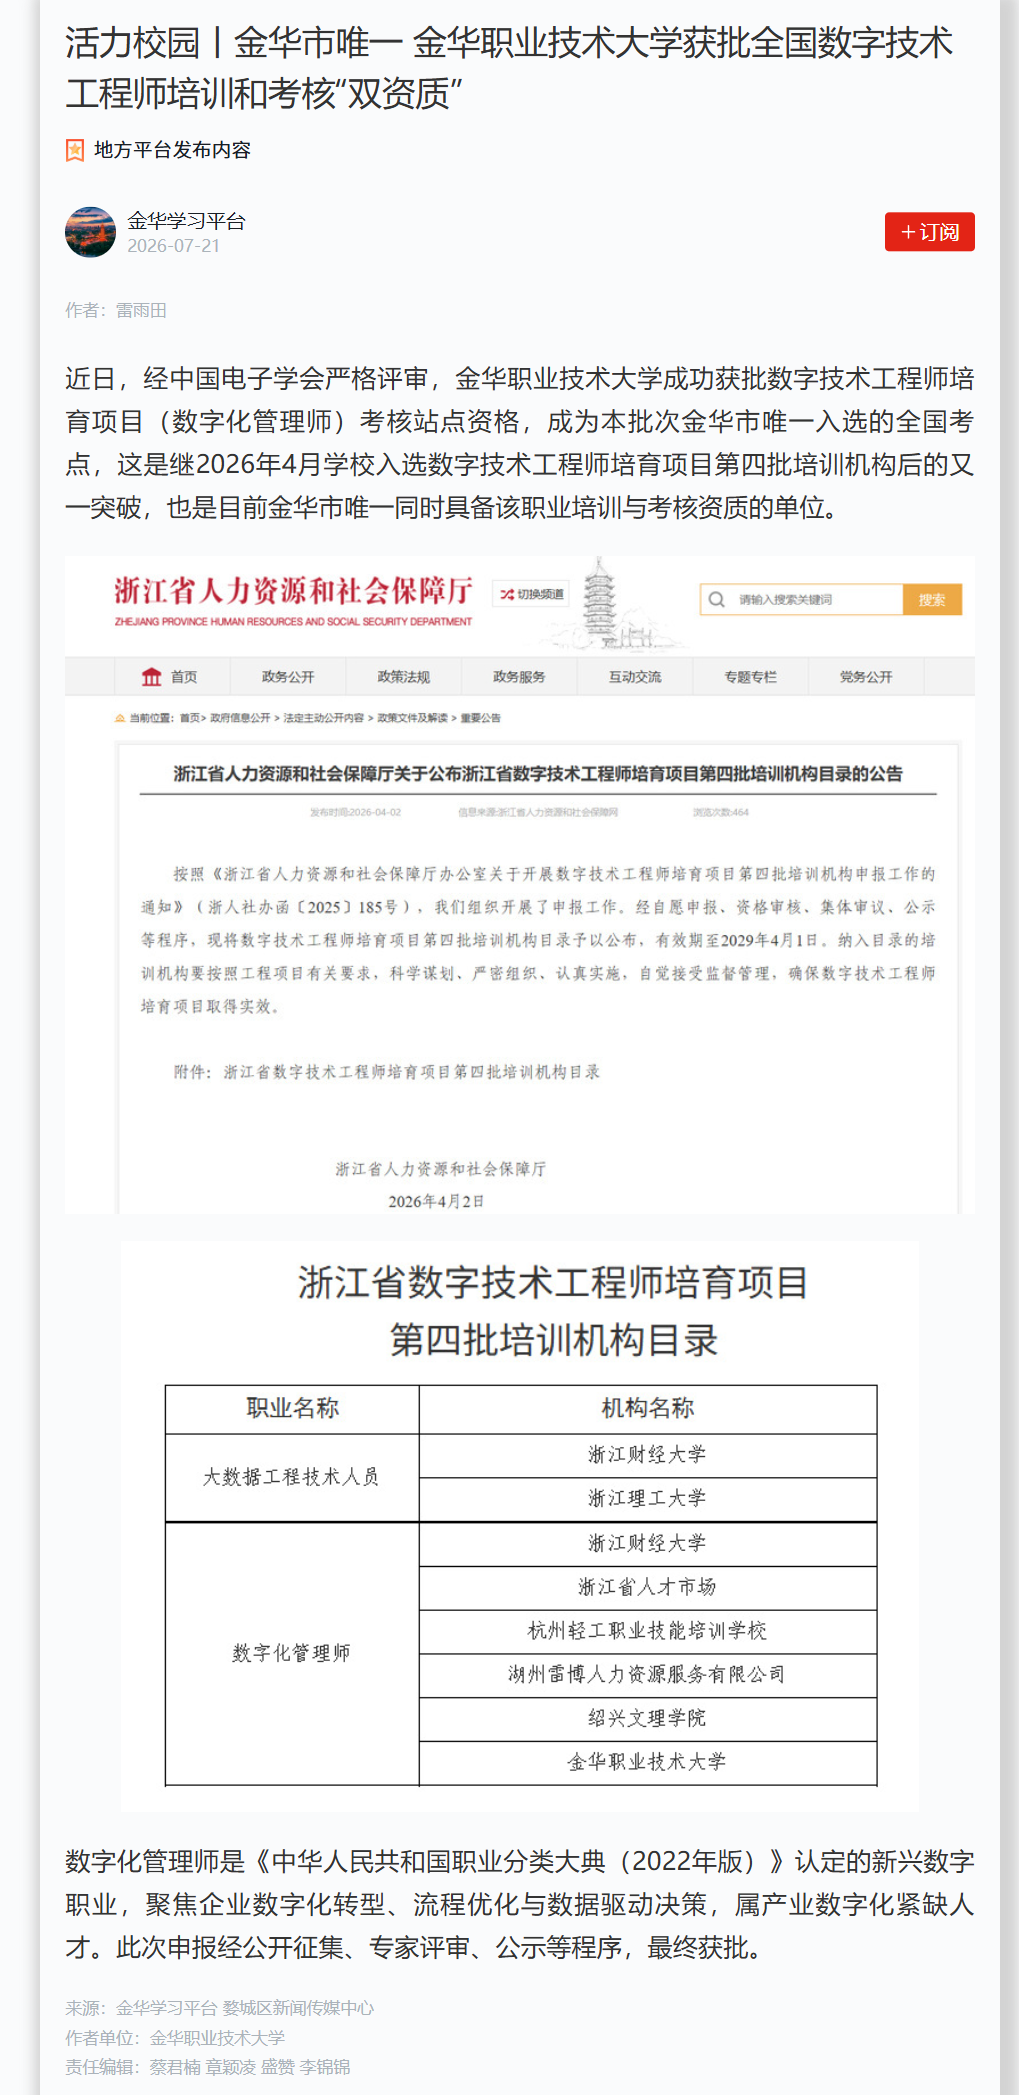This screenshot has width=1019, height=2095.
Task: Click the red 订阅 subscribe button
Action: [x=929, y=232]
